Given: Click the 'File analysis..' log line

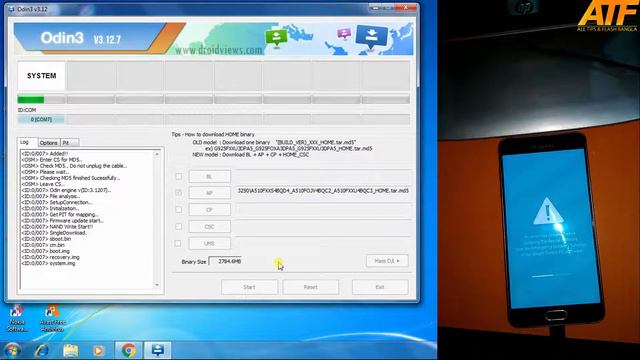Looking at the screenshot, I should point(51,196).
